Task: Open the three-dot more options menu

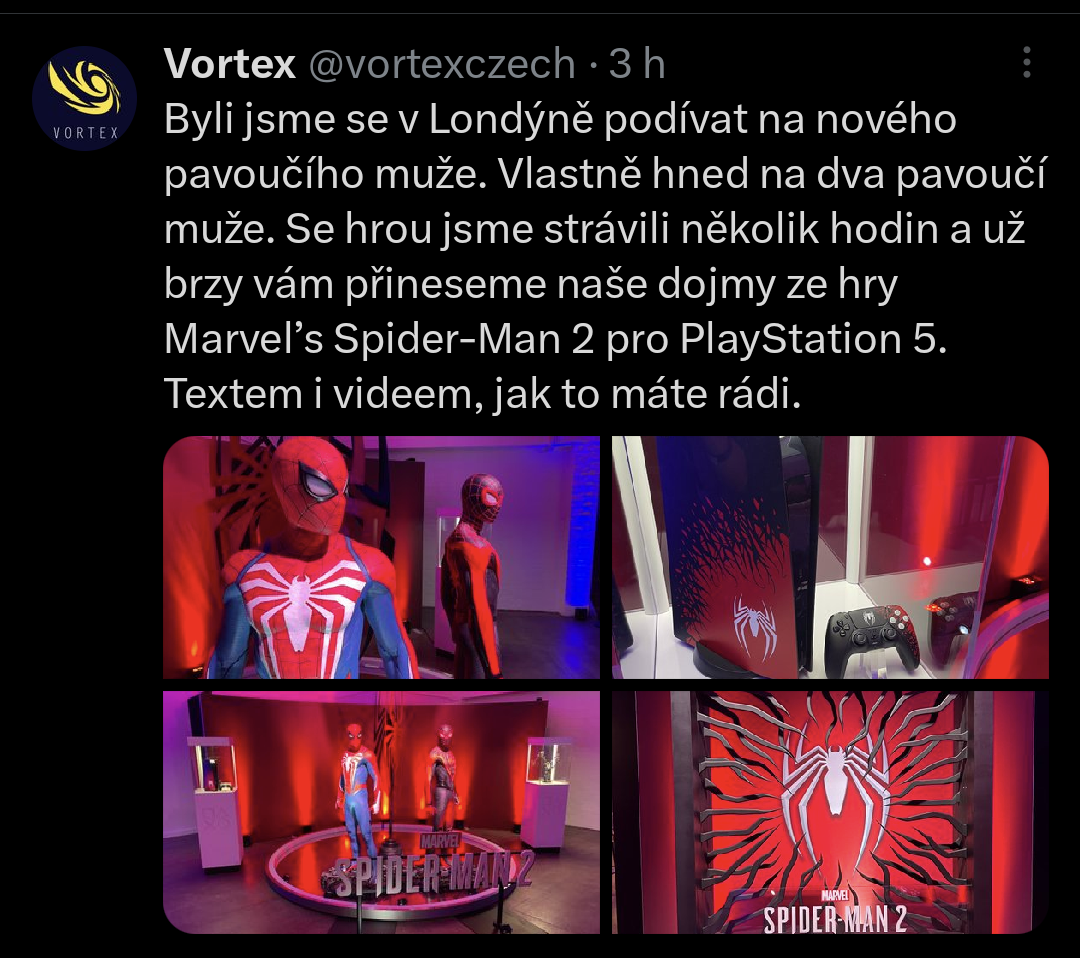Action: 1026,63
